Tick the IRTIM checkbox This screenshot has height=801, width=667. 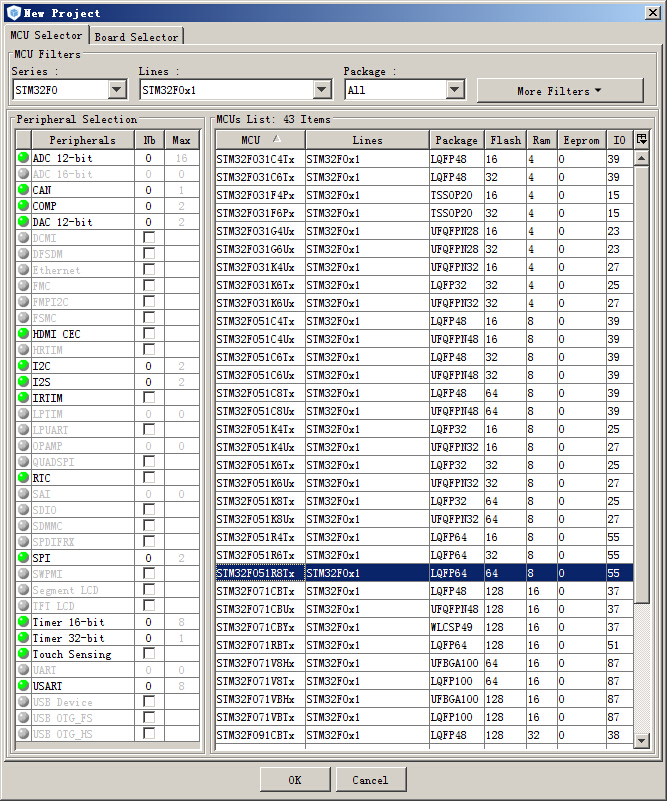pos(149,397)
